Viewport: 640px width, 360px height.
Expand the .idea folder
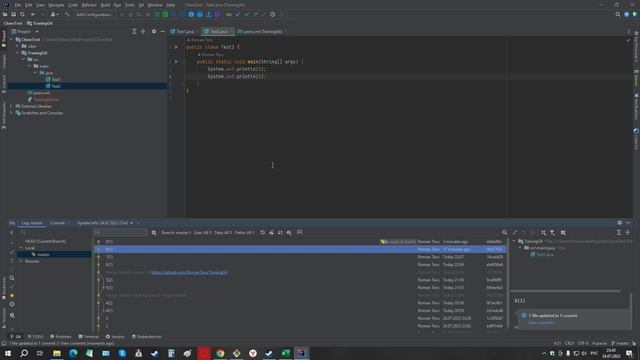click(x=18, y=46)
